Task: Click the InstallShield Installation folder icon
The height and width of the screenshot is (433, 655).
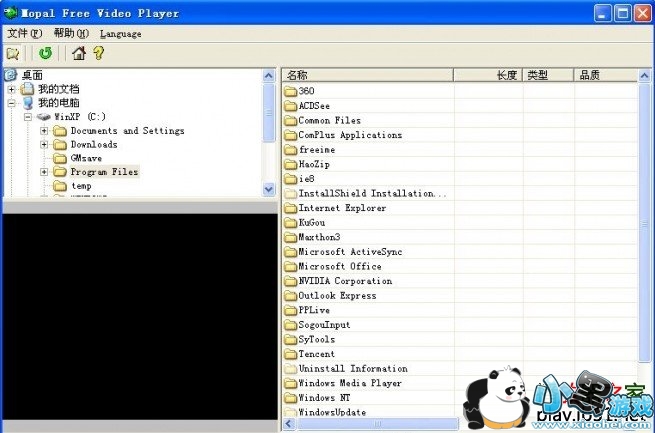Action: point(290,193)
